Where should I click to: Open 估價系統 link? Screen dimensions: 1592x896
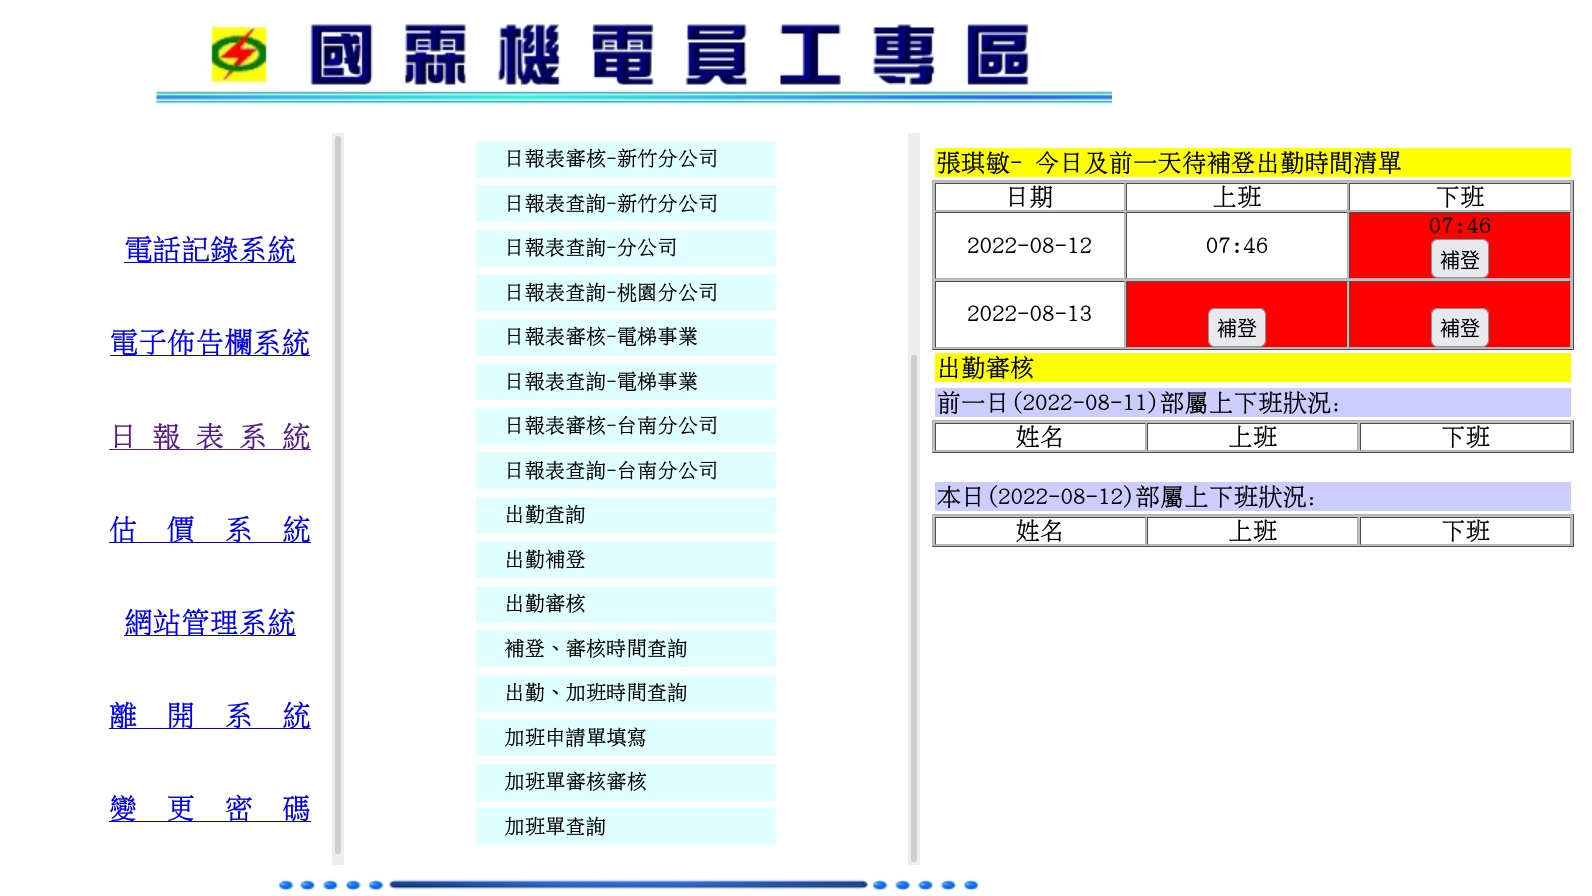pos(210,530)
